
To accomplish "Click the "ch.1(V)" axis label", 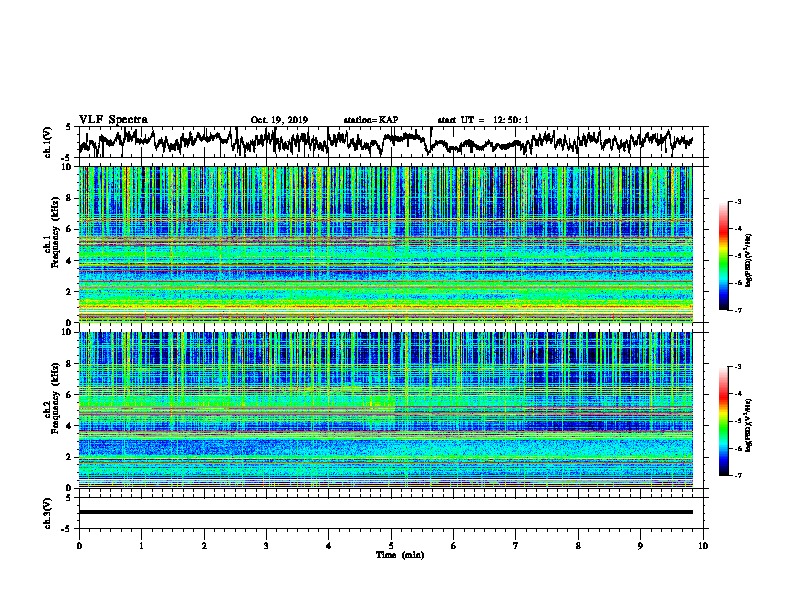I will 47,142.
